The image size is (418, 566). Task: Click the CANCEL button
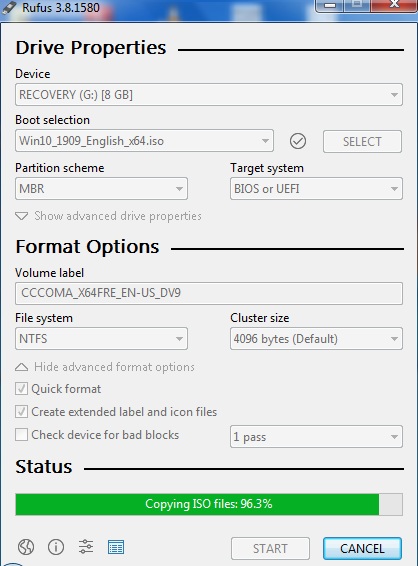click(362, 549)
